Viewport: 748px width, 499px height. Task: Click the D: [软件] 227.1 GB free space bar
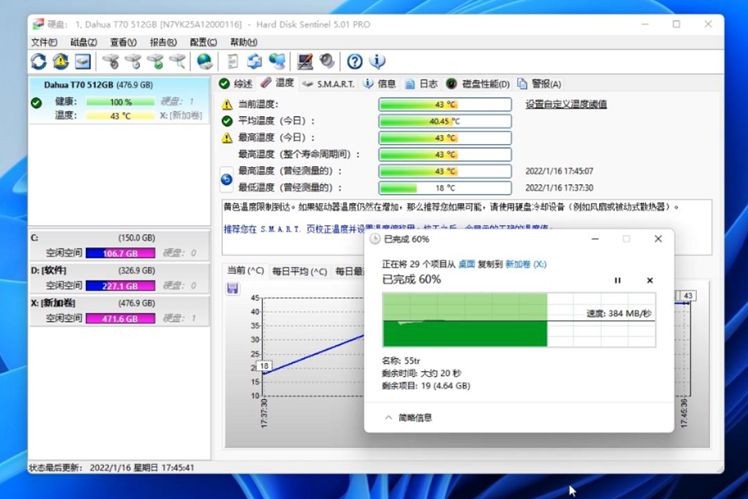coord(120,286)
